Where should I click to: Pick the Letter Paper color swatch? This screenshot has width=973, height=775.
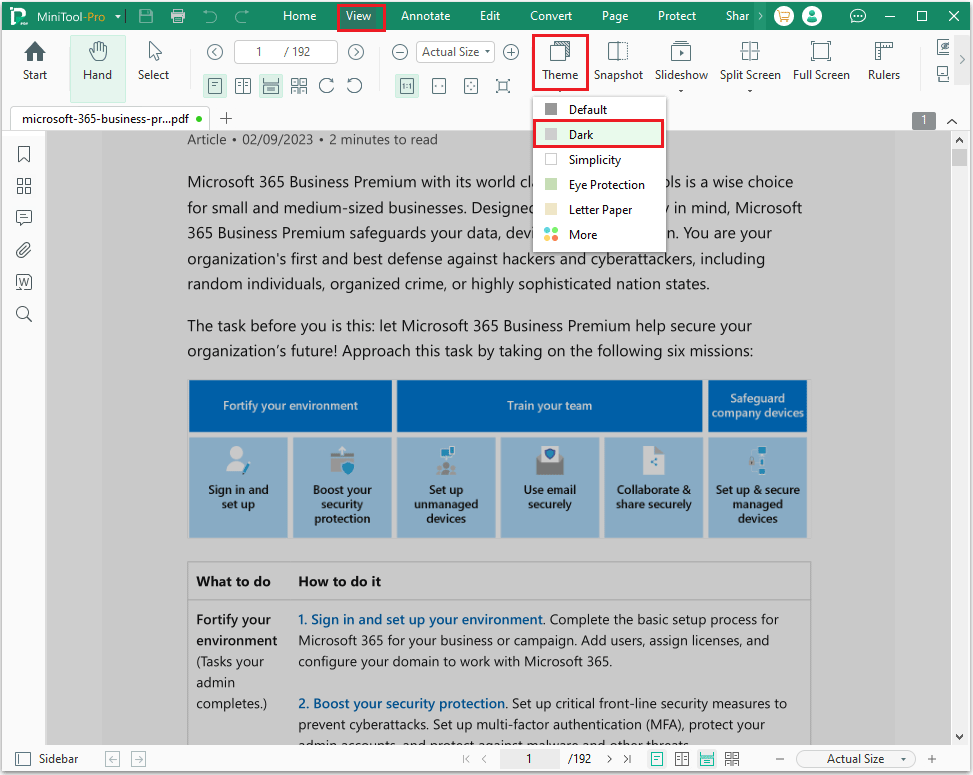[550, 209]
